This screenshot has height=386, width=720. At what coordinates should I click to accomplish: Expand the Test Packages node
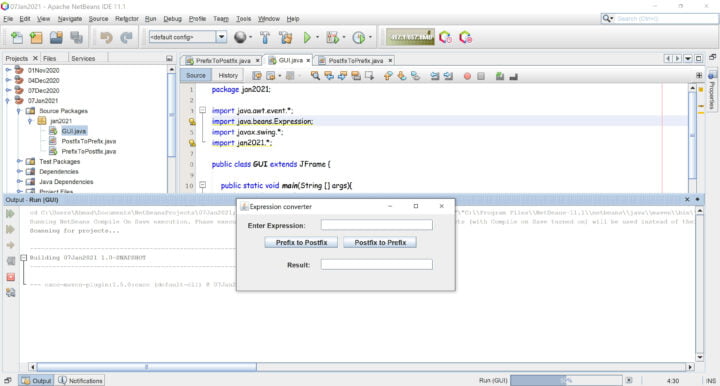tap(19, 161)
